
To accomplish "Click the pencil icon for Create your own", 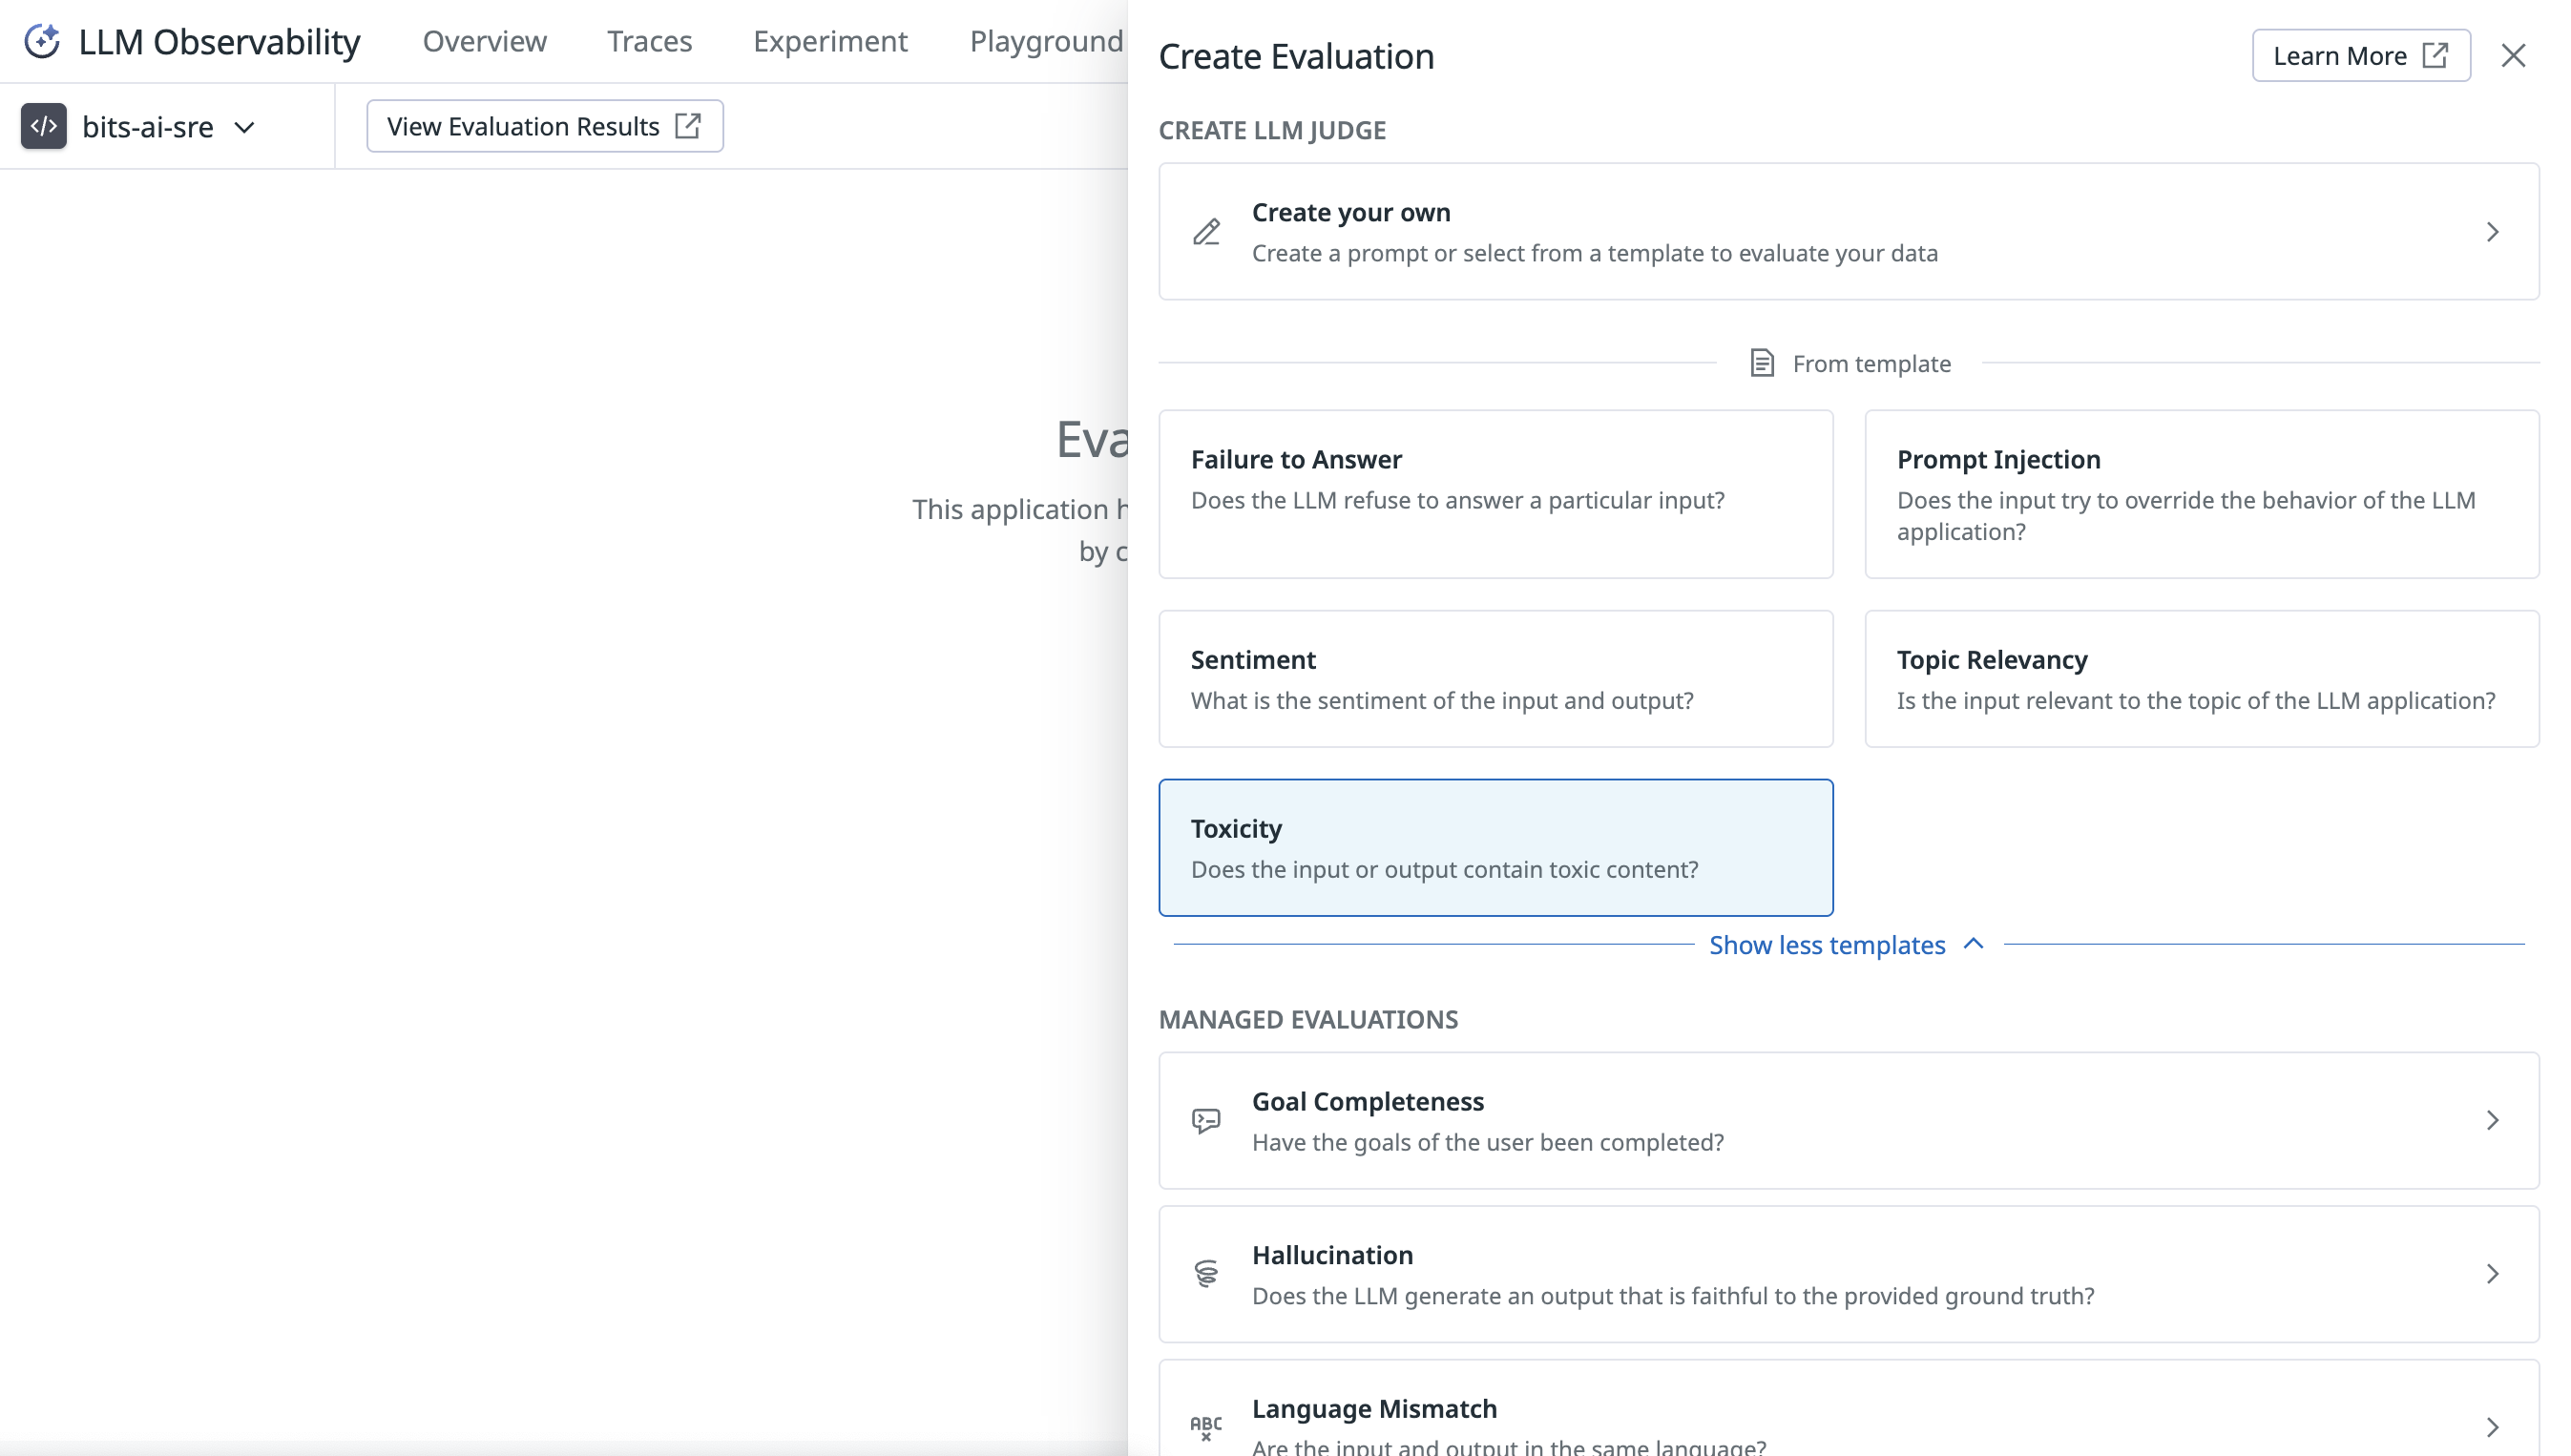I will pyautogui.click(x=1206, y=232).
